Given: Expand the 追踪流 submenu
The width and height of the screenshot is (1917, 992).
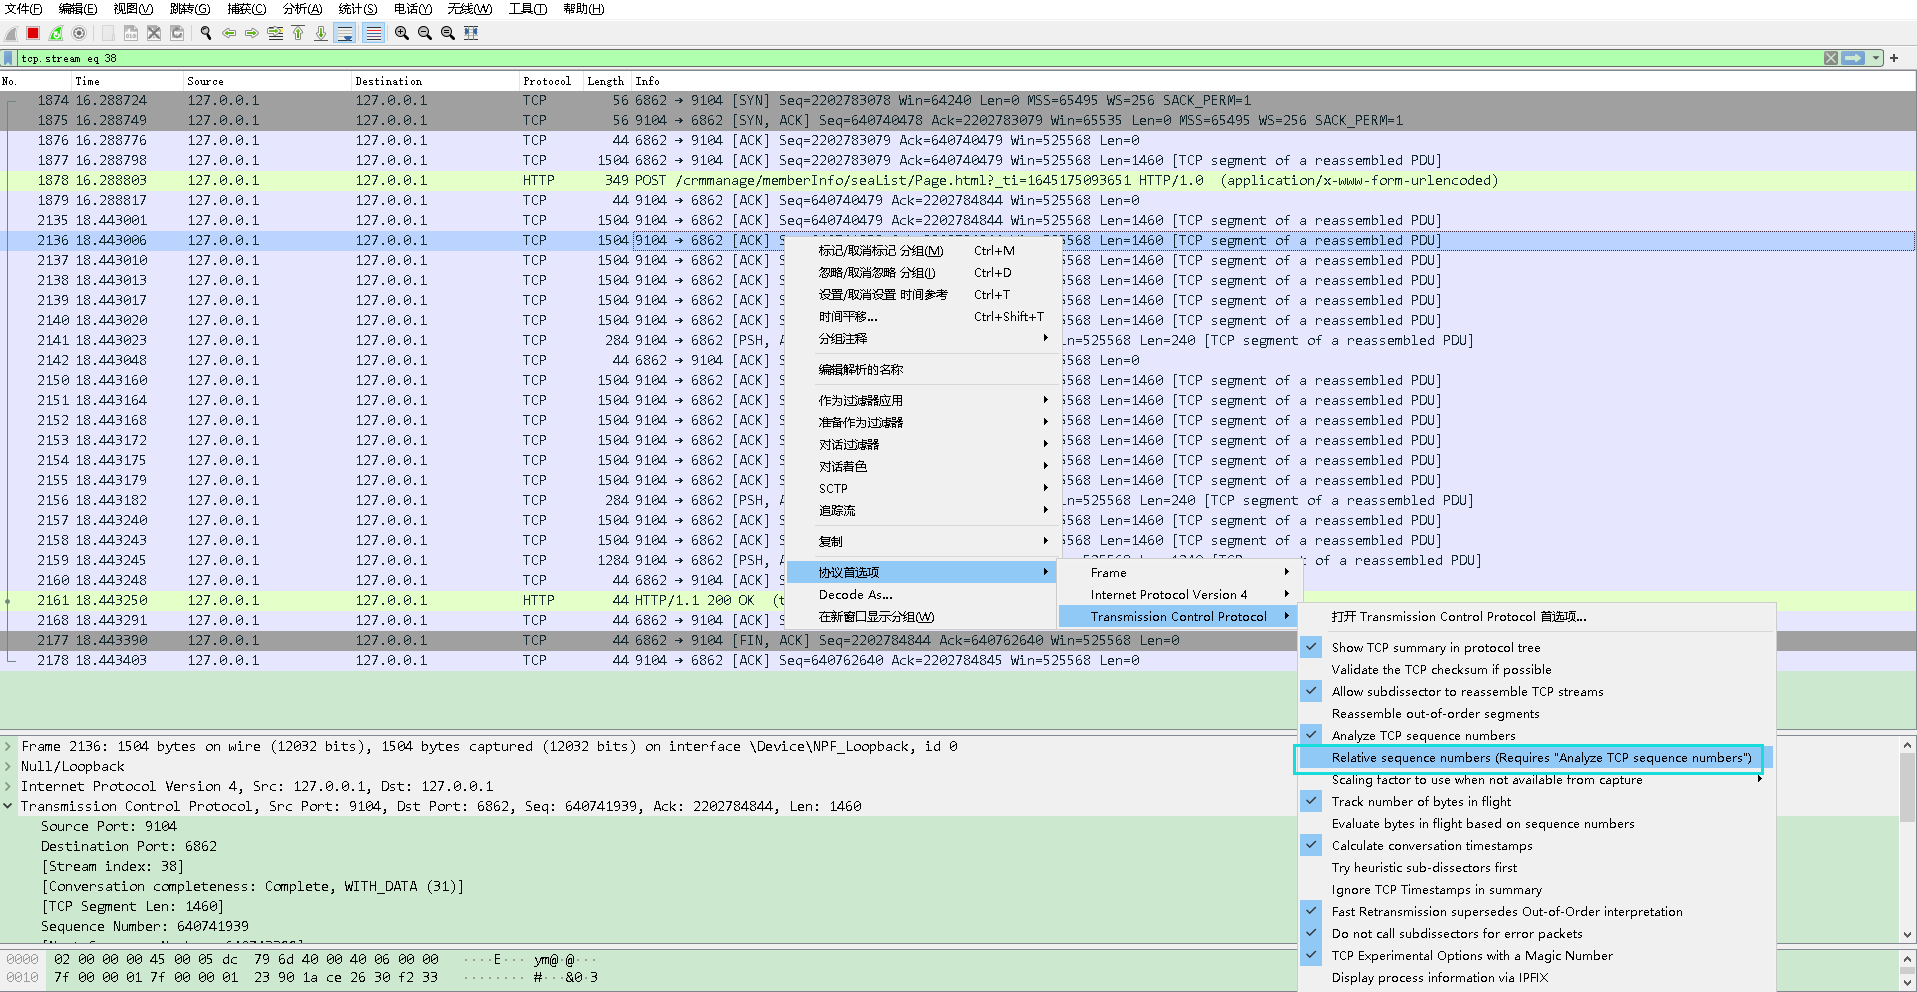Looking at the screenshot, I should click(x=923, y=511).
